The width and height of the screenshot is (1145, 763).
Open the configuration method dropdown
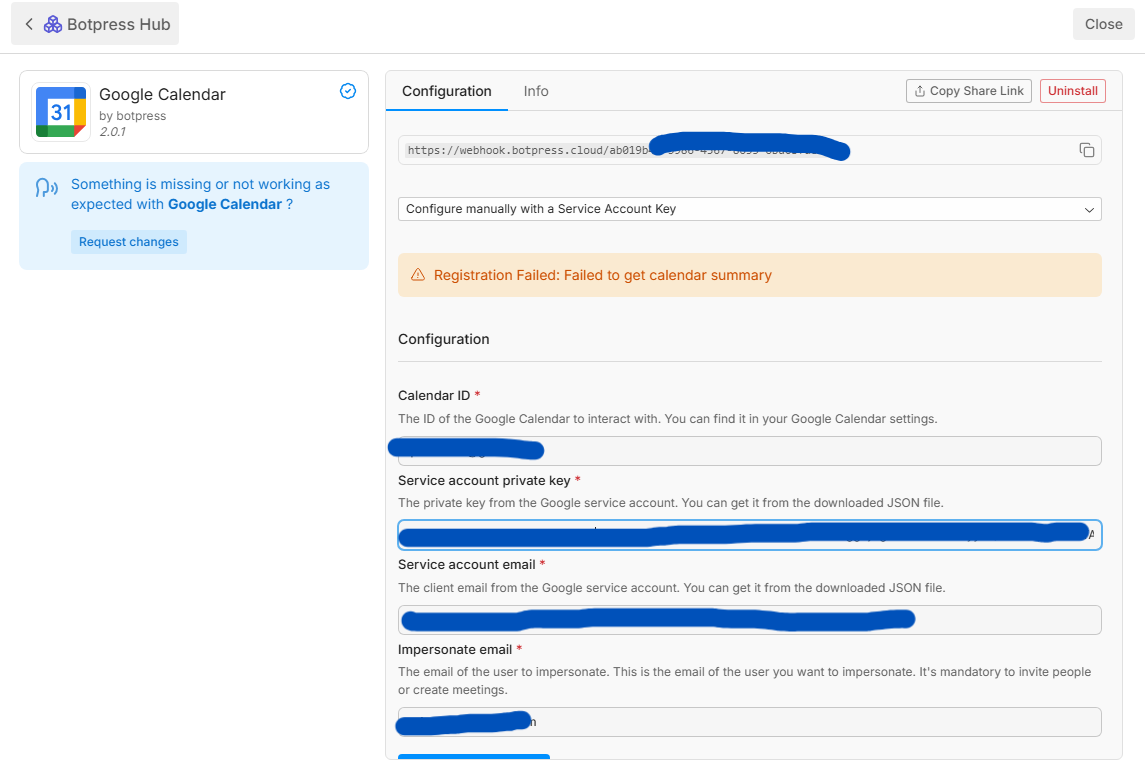point(749,209)
